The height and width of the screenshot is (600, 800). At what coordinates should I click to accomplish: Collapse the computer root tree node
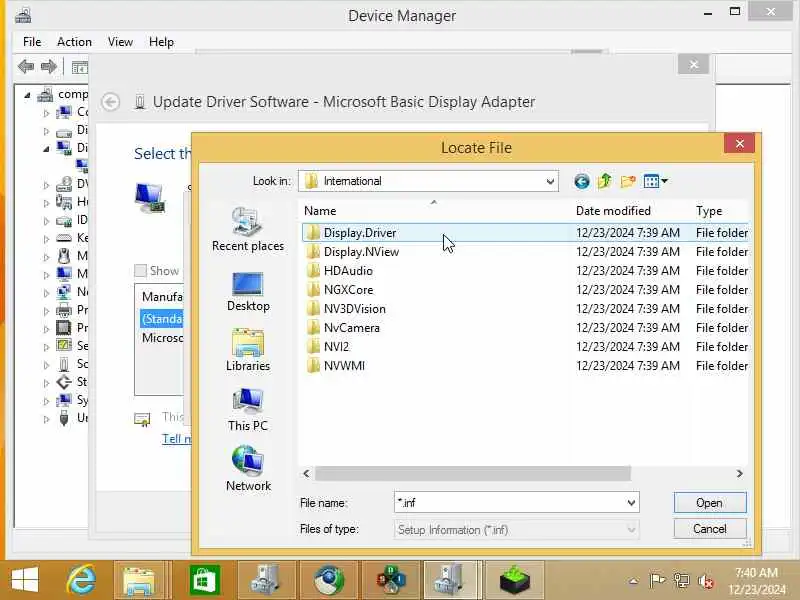pos(28,95)
